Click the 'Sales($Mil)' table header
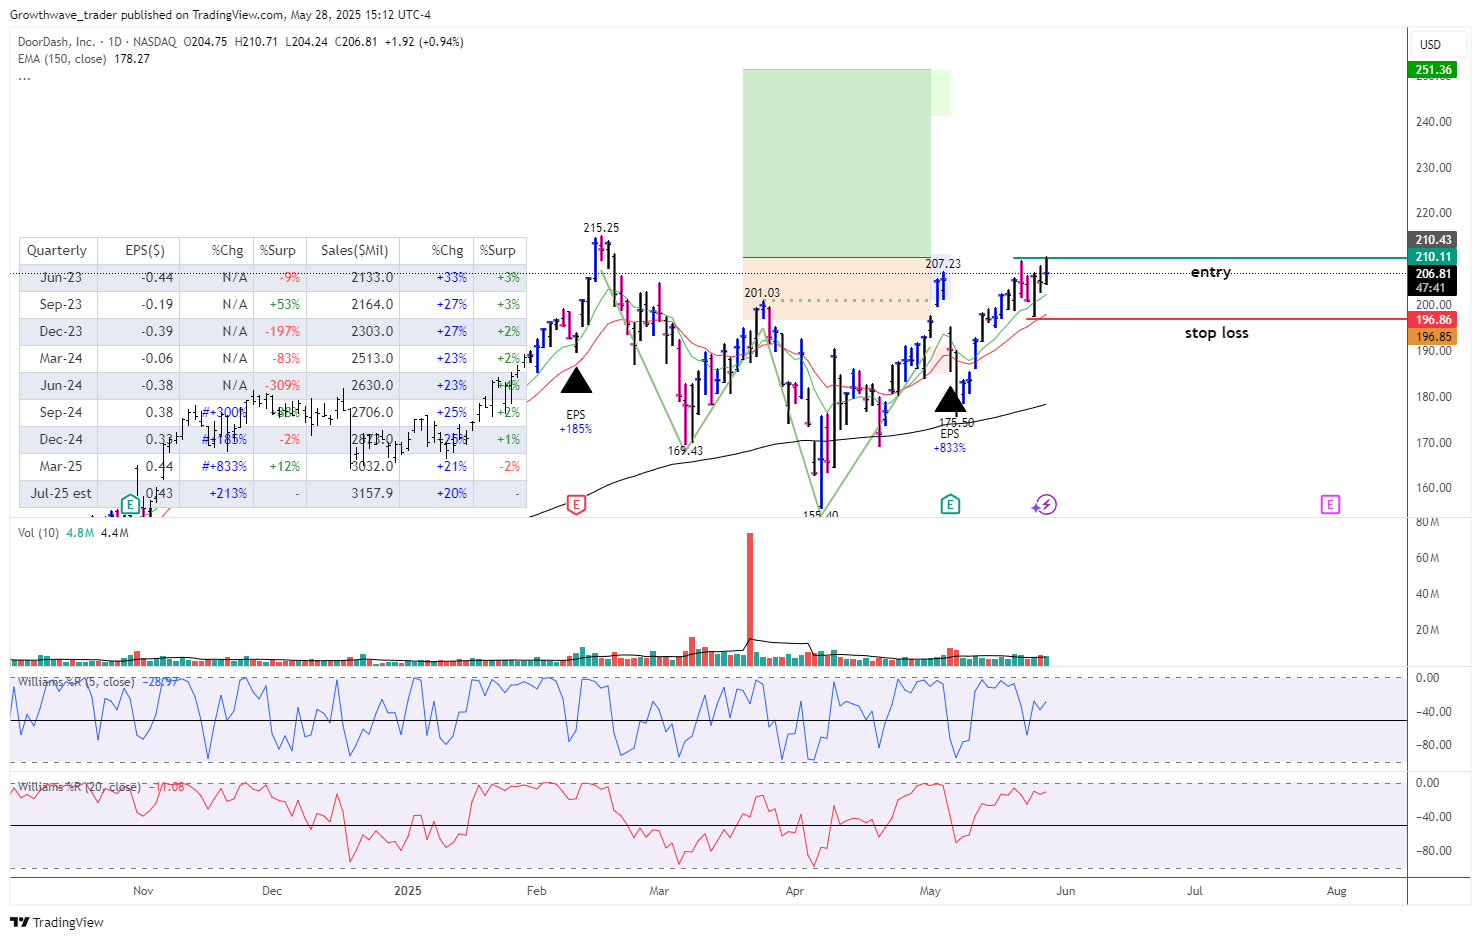 (354, 250)
